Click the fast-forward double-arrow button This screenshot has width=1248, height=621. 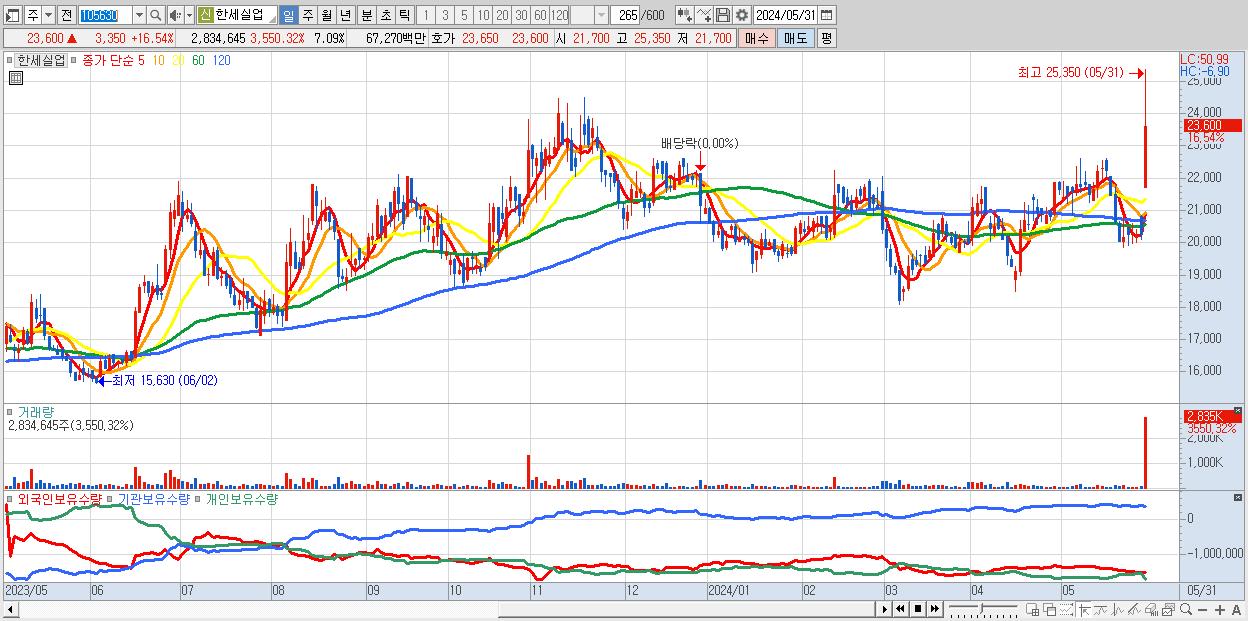(935, 609)
